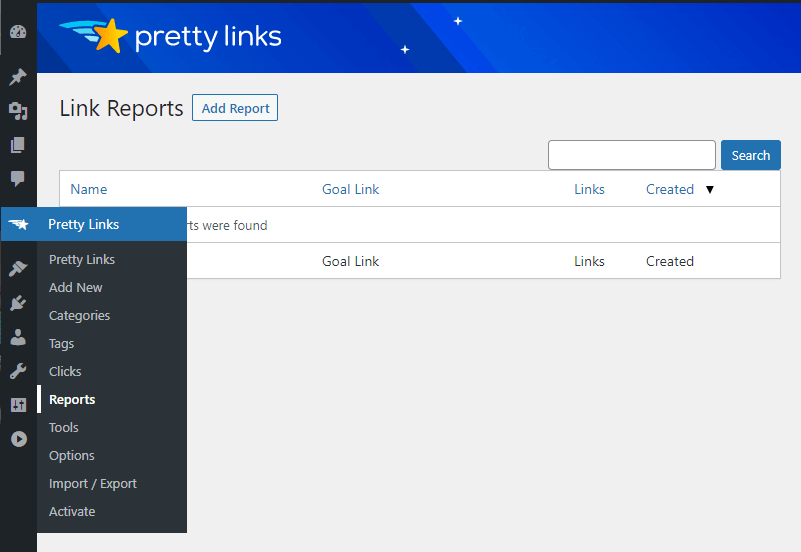The height and width of the screenshot is (552, 801).
Task: Click the Search button
Action: [x=750, y=155]
